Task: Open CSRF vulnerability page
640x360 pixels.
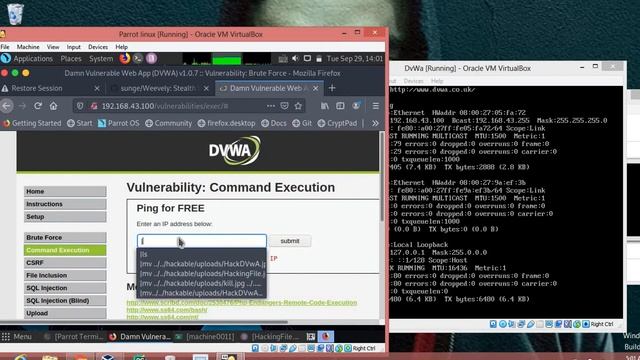Action: click(x=65, y=263)
